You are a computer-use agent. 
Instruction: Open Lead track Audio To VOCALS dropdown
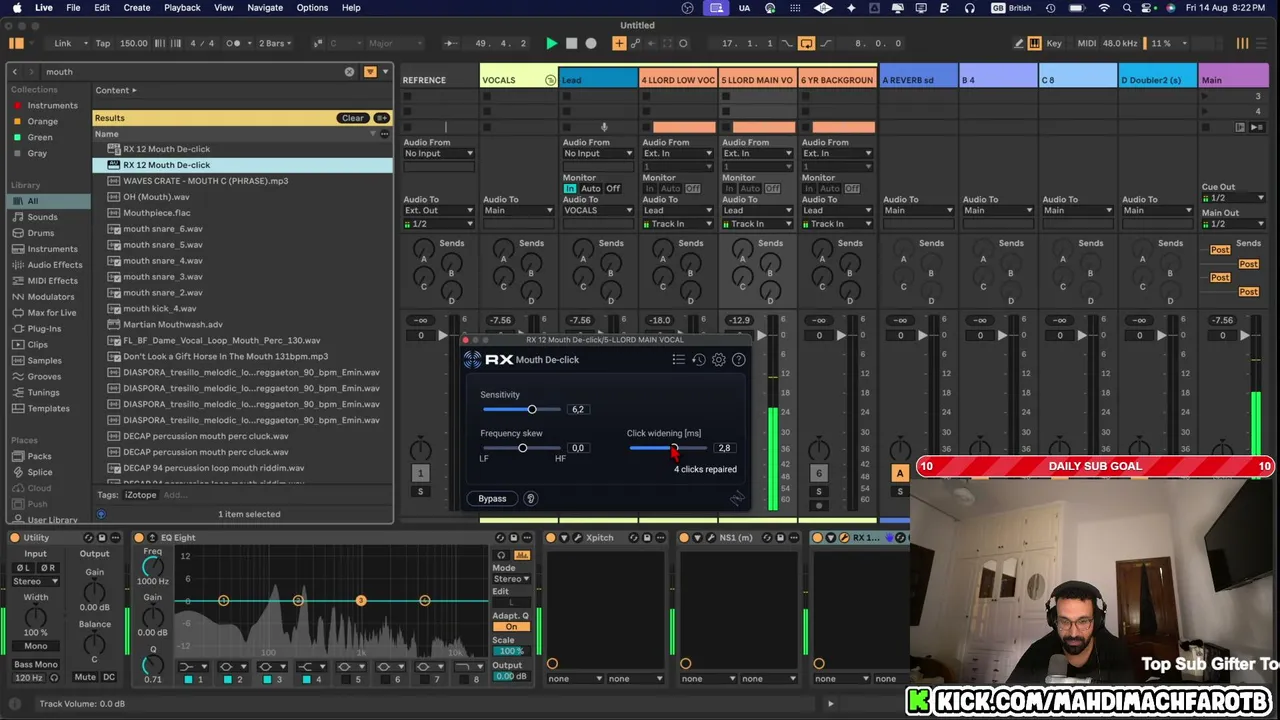point(598,211)
